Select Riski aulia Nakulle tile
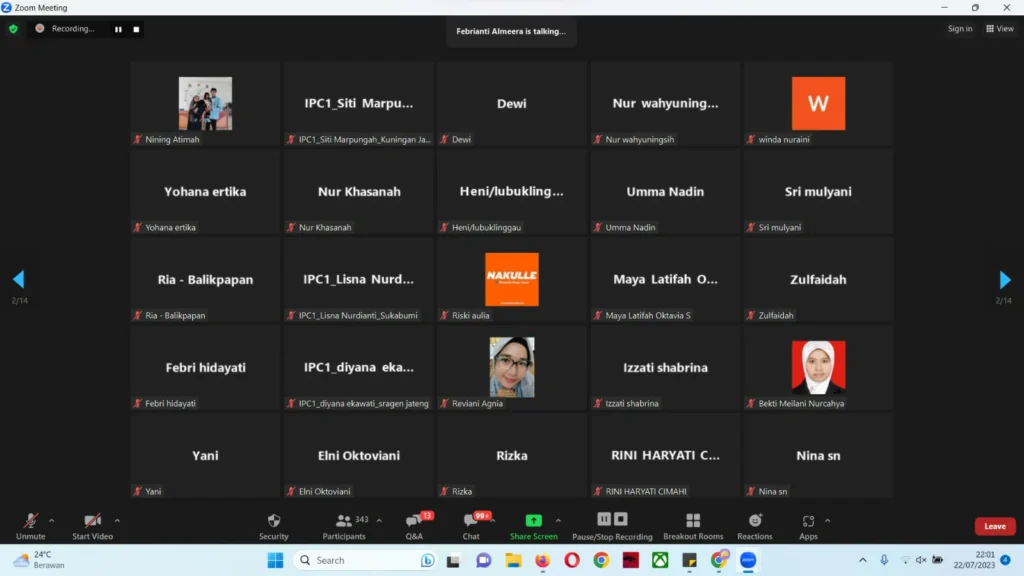The height and width of the screenshot is (576, 1024). (x=511, y=280)
